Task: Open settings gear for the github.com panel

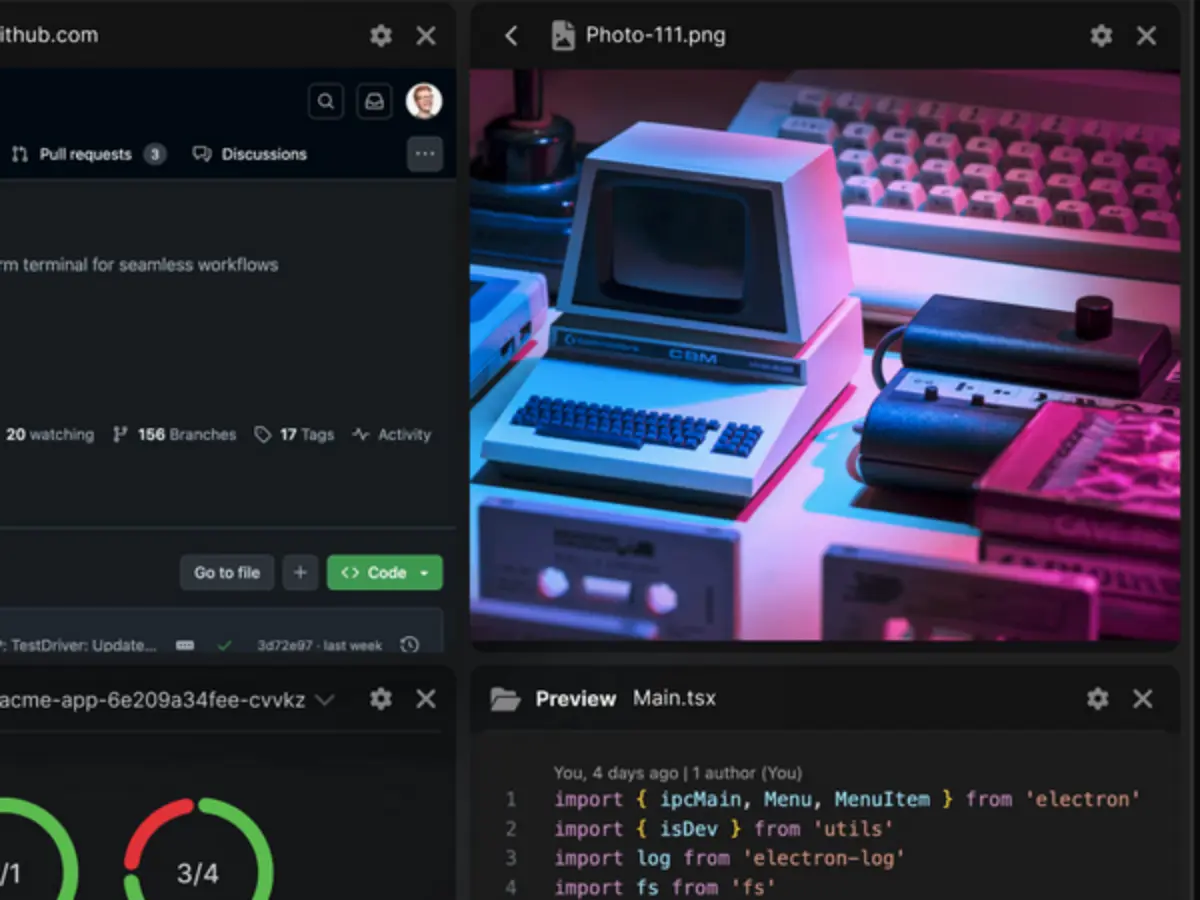Action: pos(381,36)
